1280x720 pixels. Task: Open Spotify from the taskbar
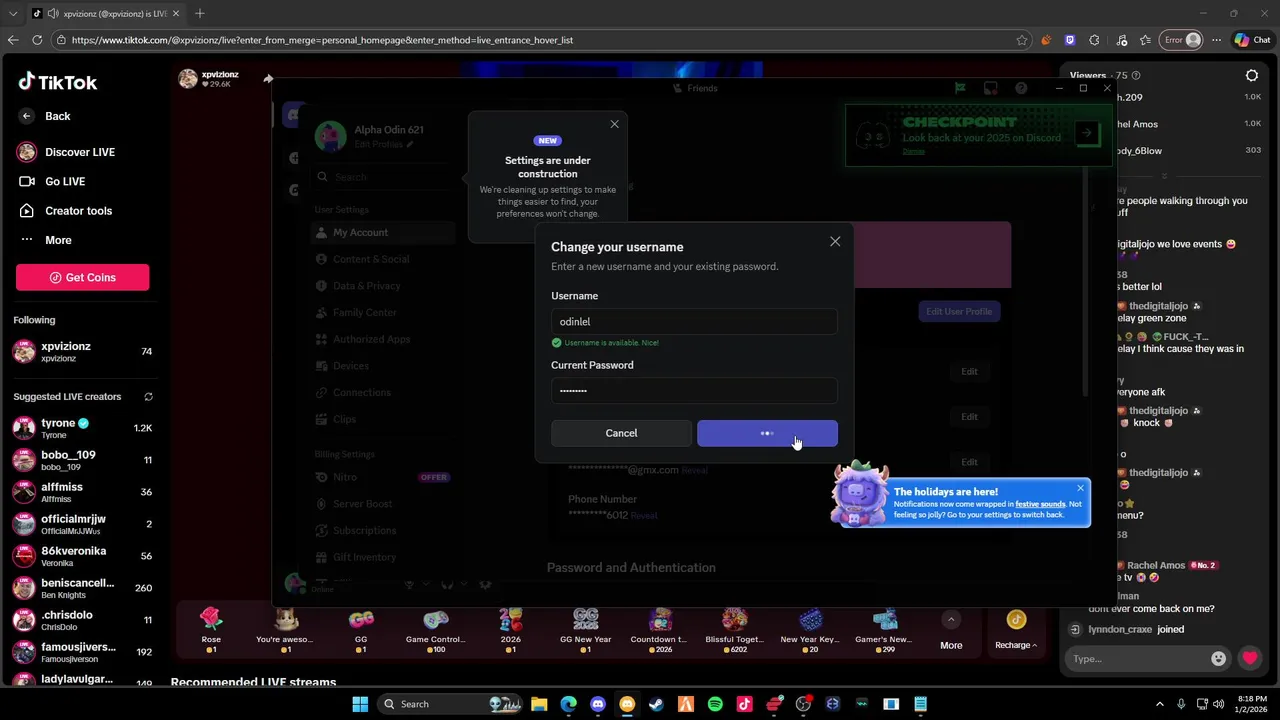(715, 704)
